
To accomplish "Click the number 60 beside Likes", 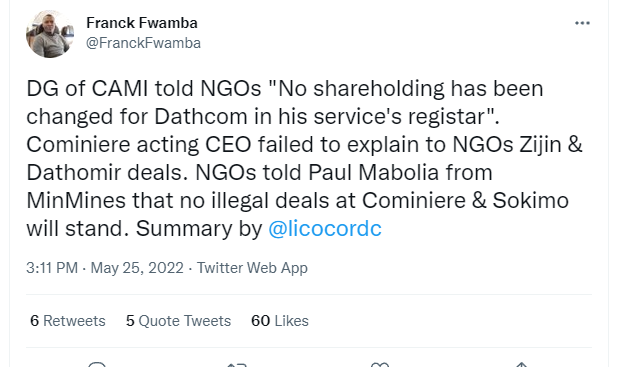I will 261,321.
